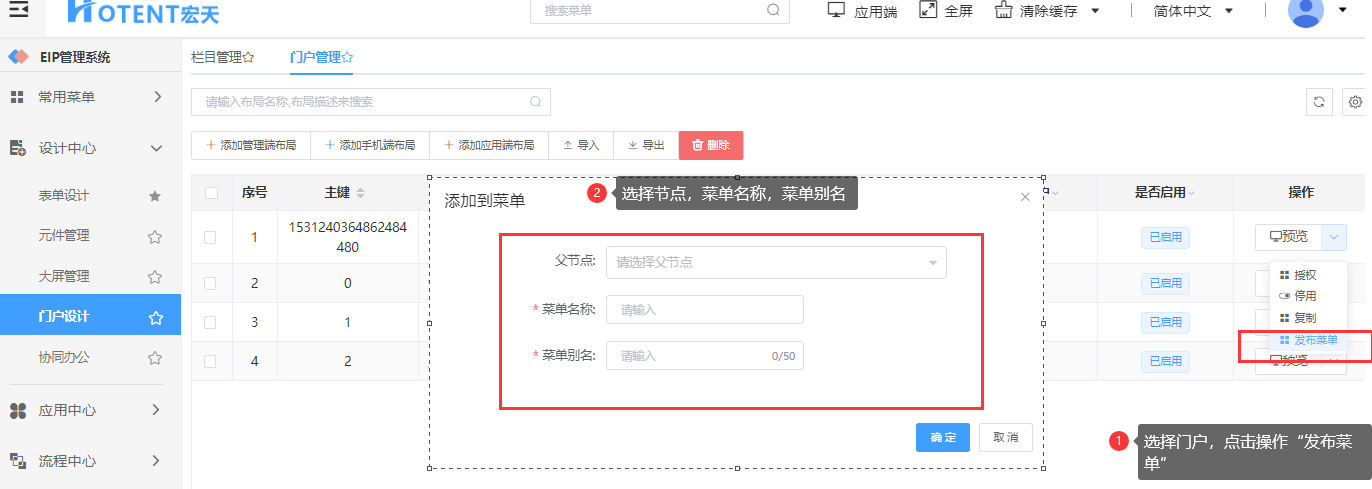Click 添加管理端布局 button

click(251, 145)
